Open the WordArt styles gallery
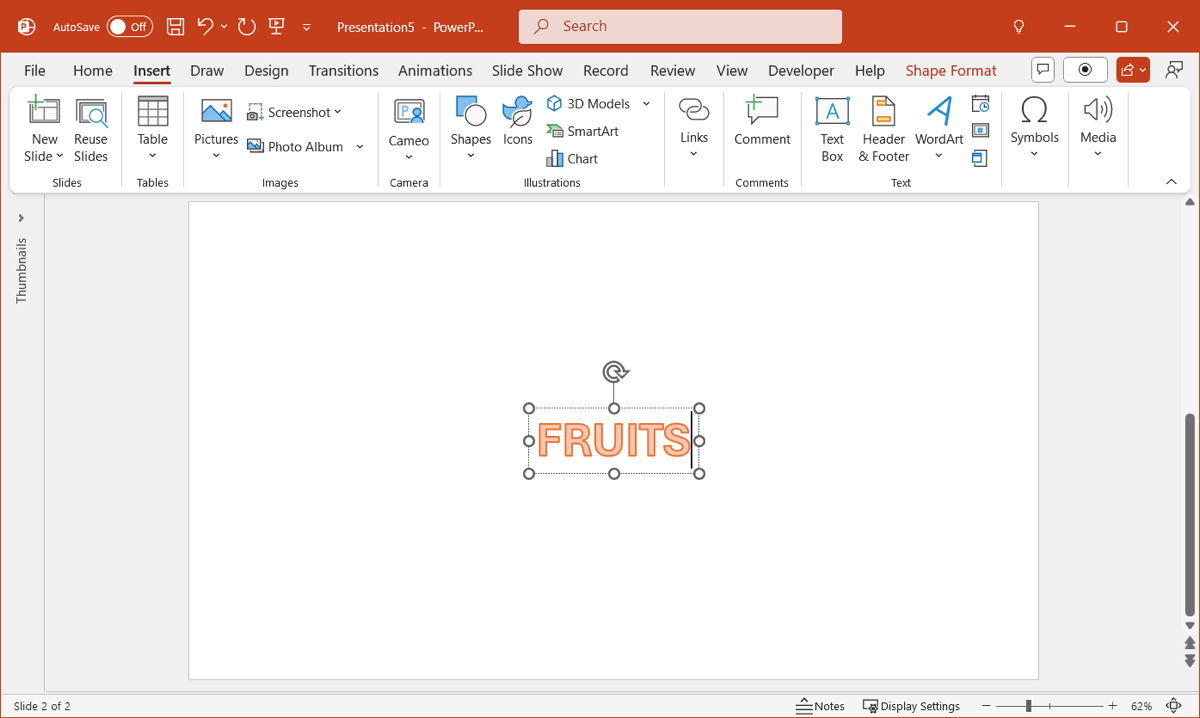The height and width of the screenshot is (718, 1200). pyautogui.click(x=939, y=130)
